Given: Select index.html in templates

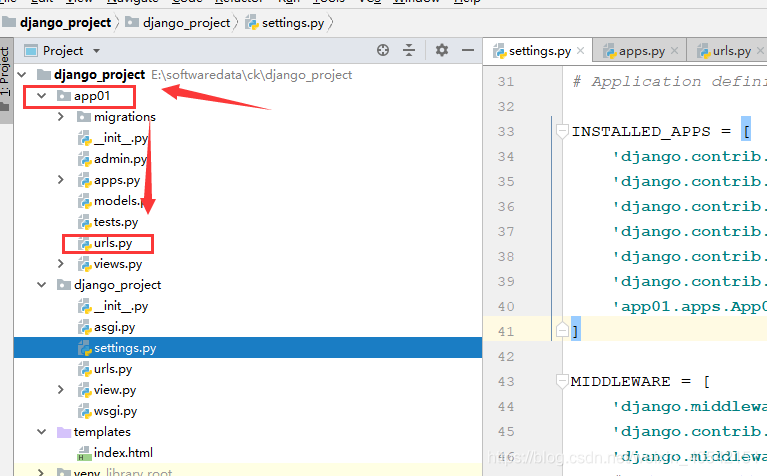Looking at the screenshot, I should click(123, 453).
